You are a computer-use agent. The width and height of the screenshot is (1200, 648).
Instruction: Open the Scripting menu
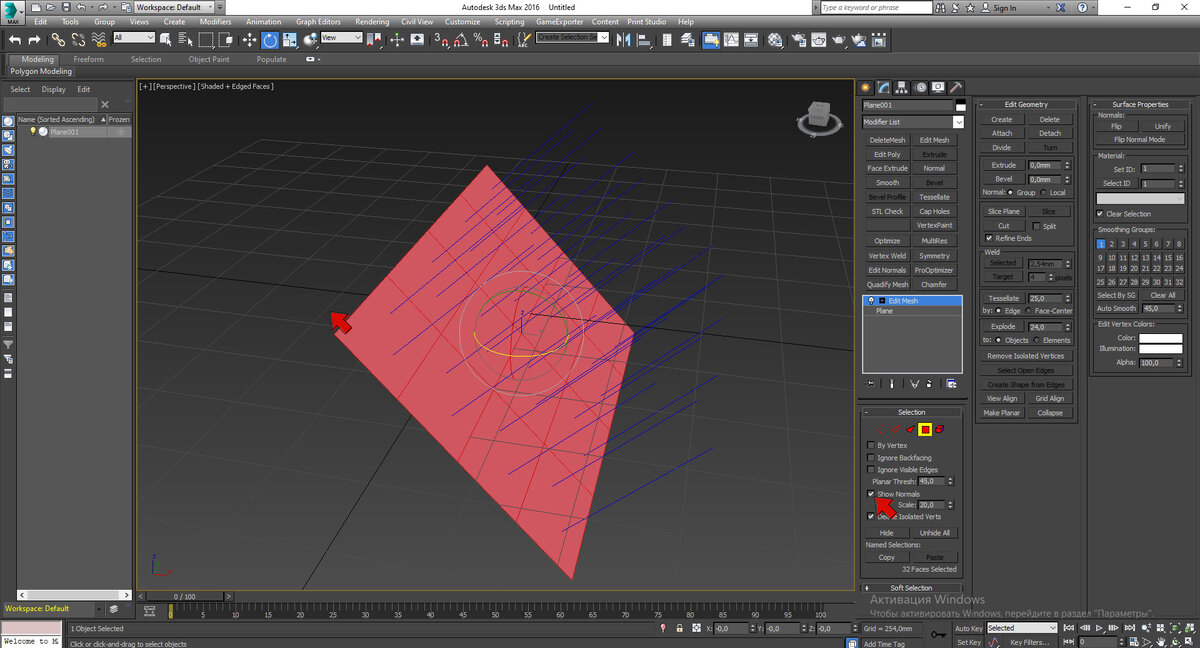pyautogui.click(x=509, y=21)
